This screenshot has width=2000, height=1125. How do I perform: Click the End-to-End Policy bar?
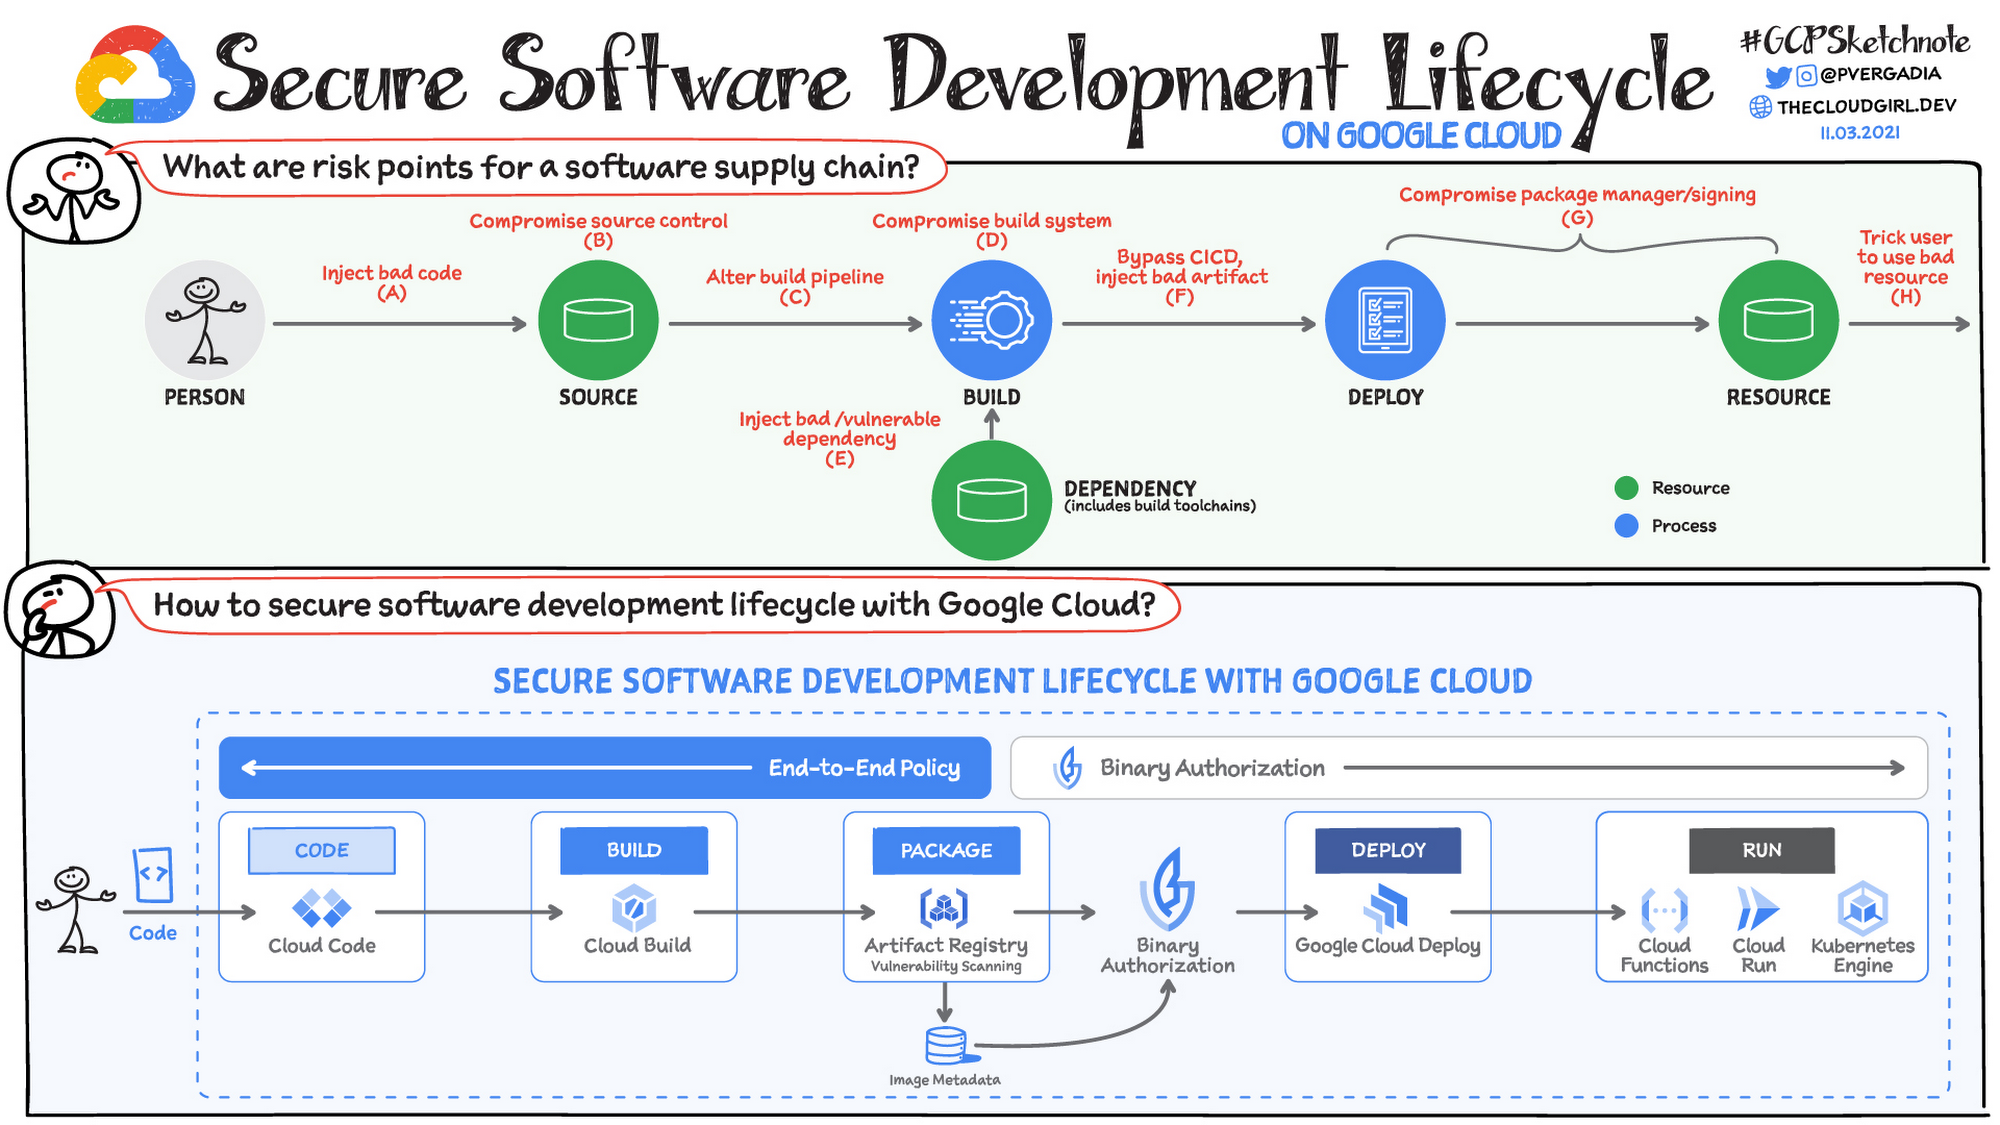tap(605, 768)
